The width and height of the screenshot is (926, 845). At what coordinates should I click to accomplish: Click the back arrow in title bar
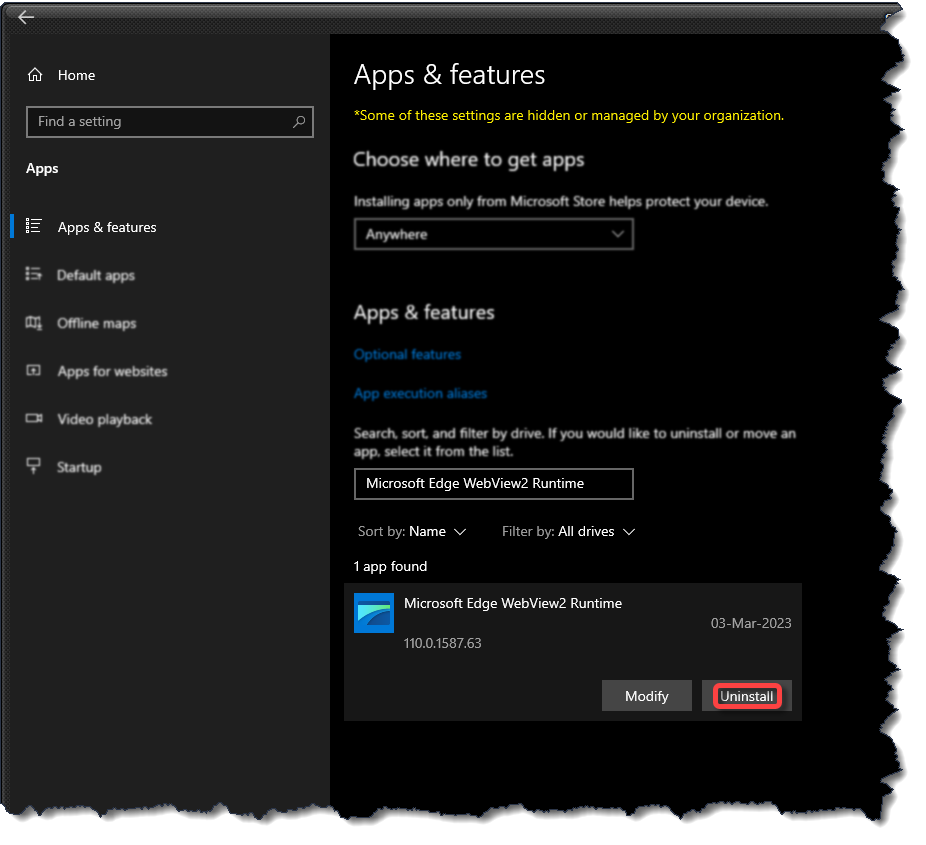point(25,17)
